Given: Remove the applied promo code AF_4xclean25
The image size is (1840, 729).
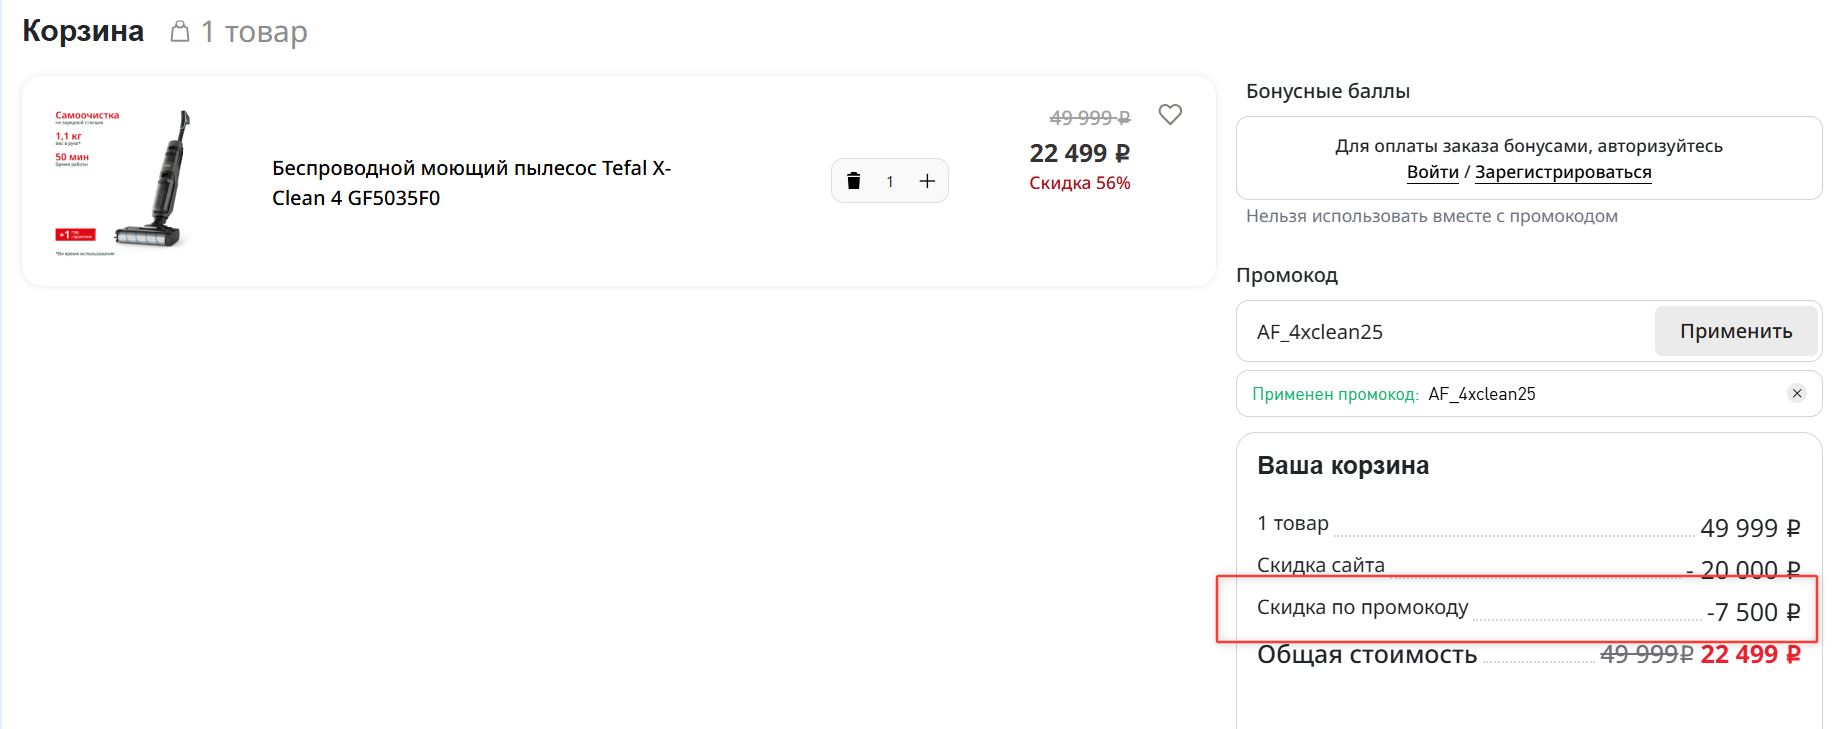Looking at the screenshot, I should tap(1796, 393).
